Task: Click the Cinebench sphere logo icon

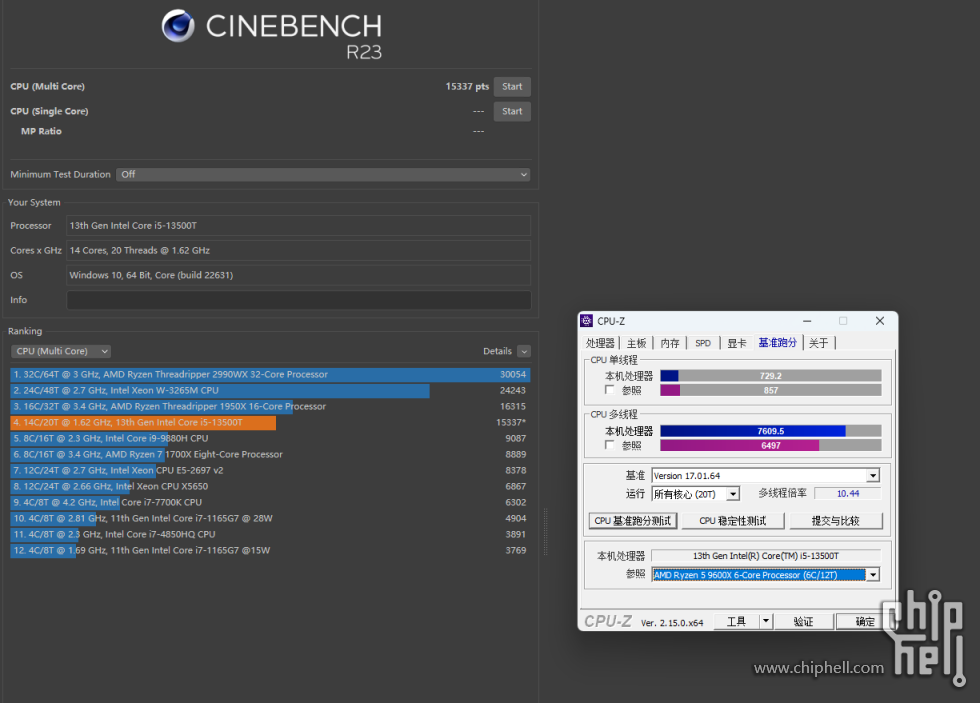Action: [x=178, y=26]
